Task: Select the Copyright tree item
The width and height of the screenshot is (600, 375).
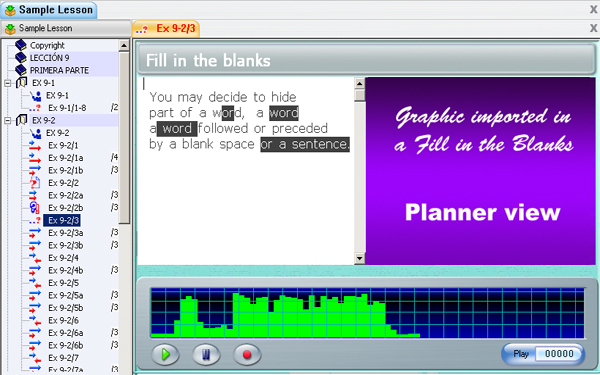Action: (x=47, y=46)
